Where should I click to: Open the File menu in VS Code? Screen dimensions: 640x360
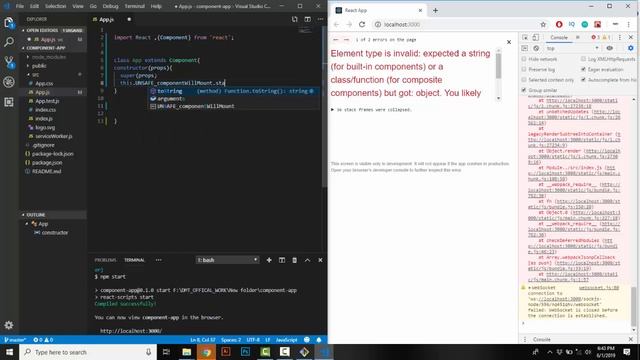point(20,6)
